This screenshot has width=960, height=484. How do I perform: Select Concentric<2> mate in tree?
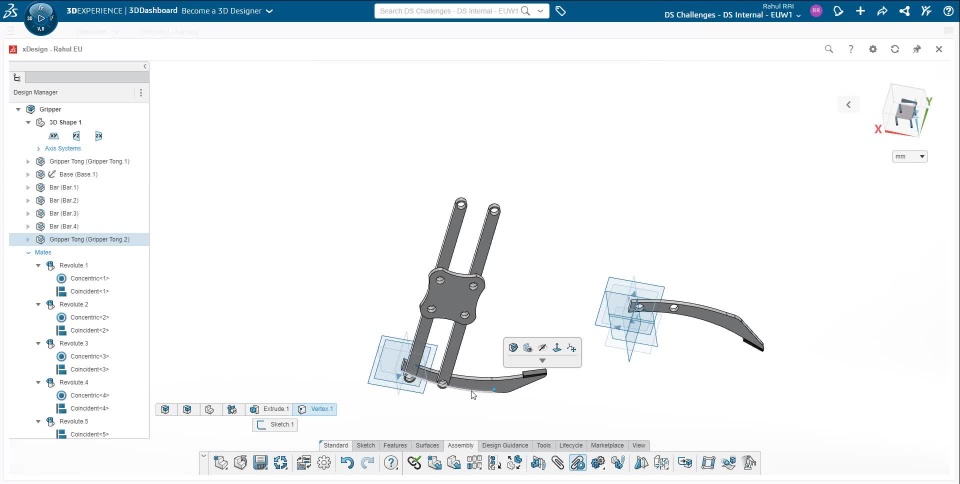tap(89, 318)
